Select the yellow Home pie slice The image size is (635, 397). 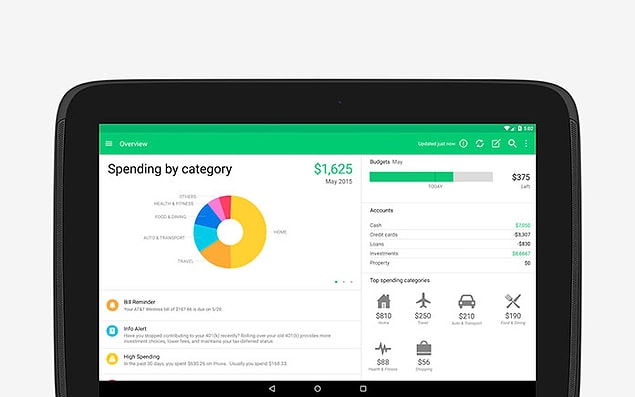(251, 233)
